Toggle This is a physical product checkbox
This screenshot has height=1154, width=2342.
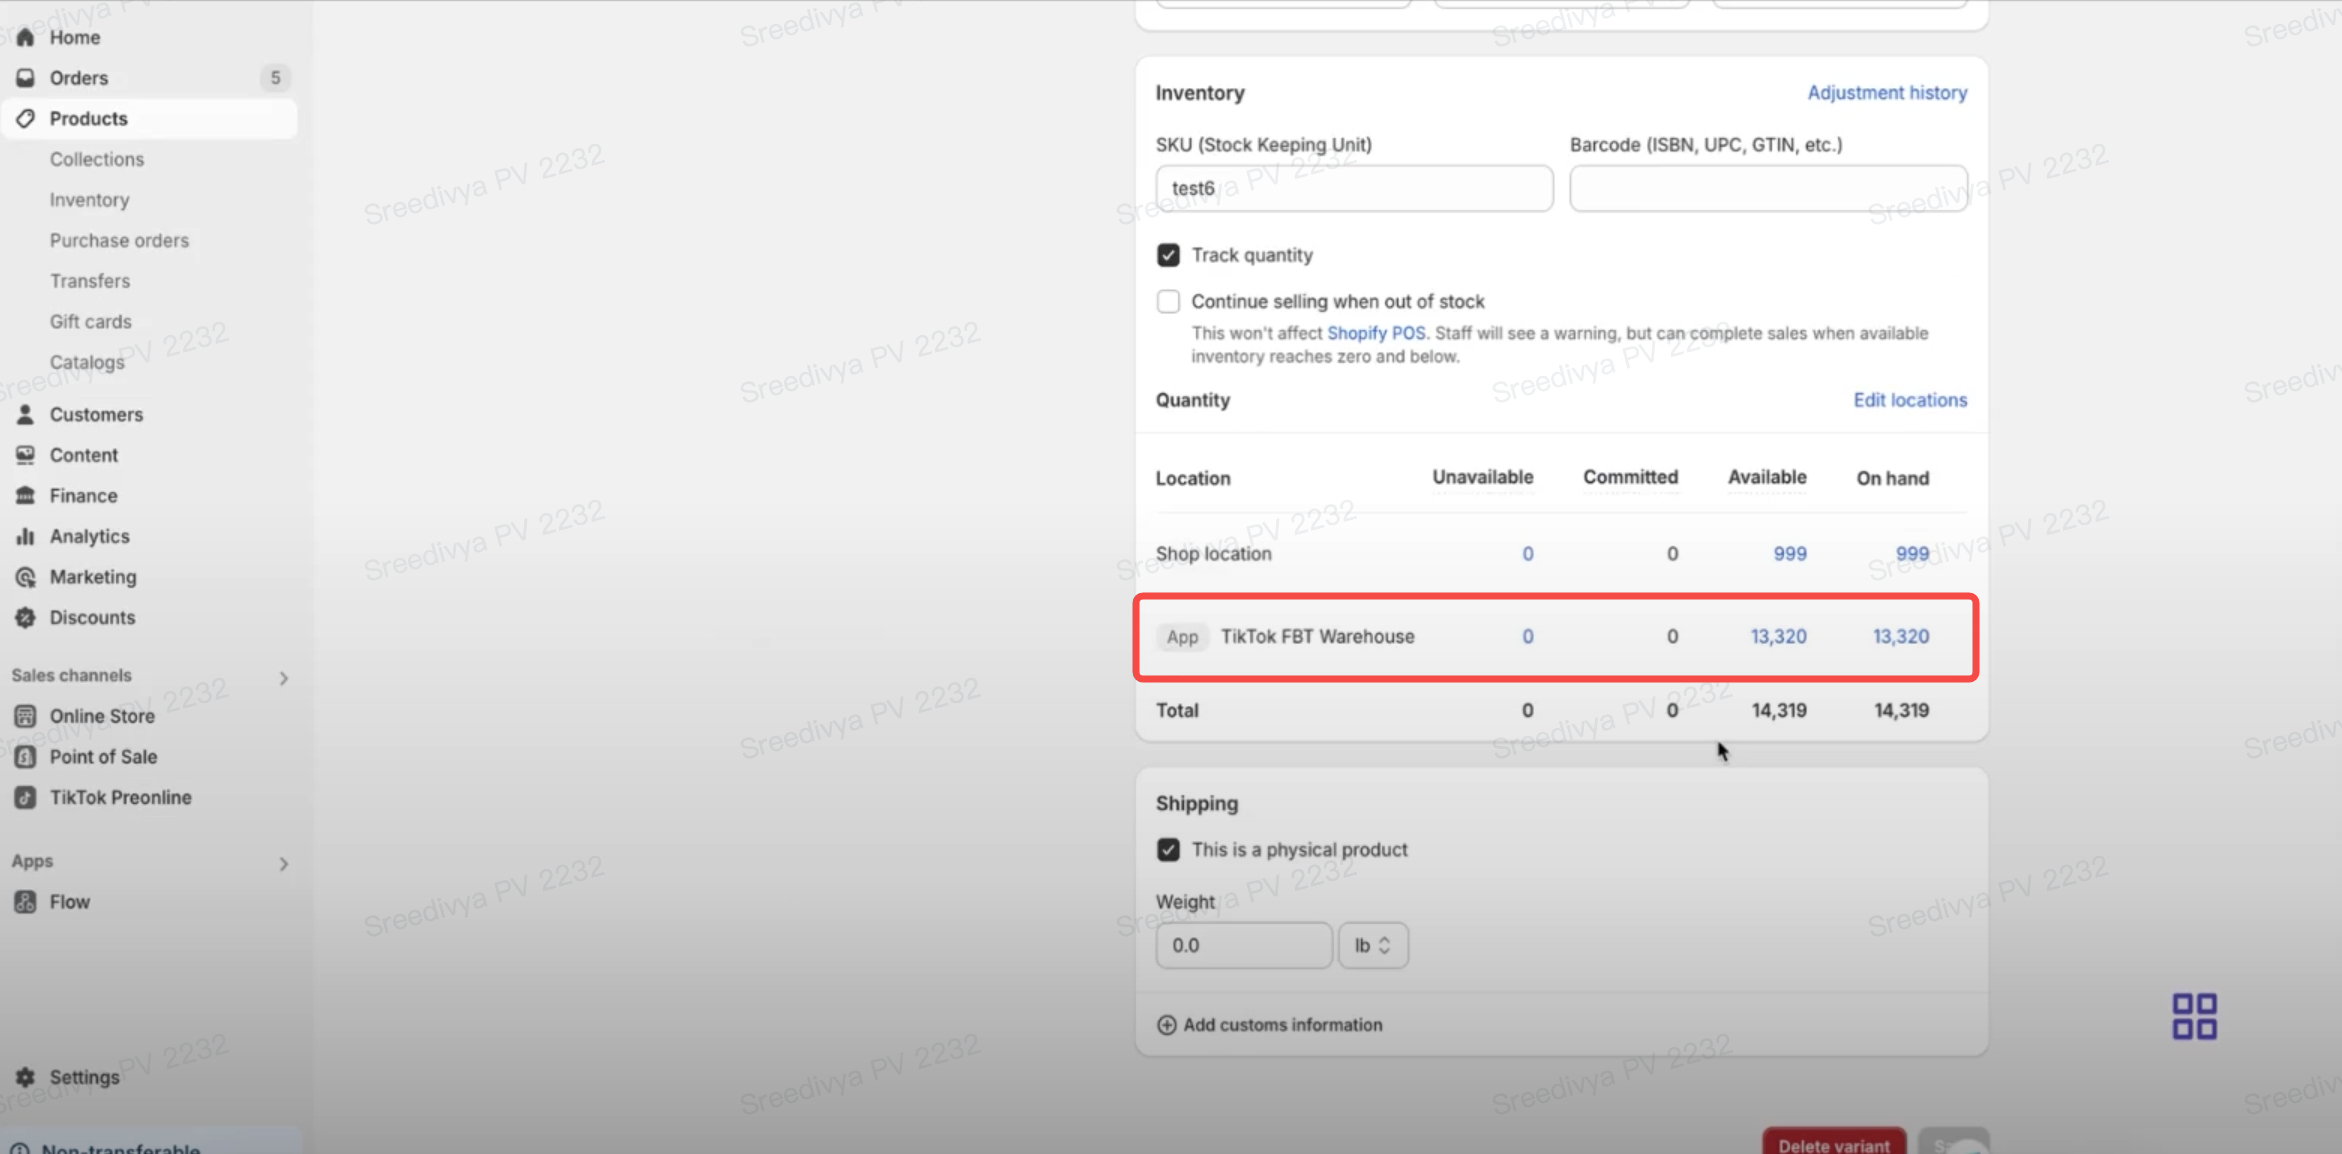(x=1168, y=850)
